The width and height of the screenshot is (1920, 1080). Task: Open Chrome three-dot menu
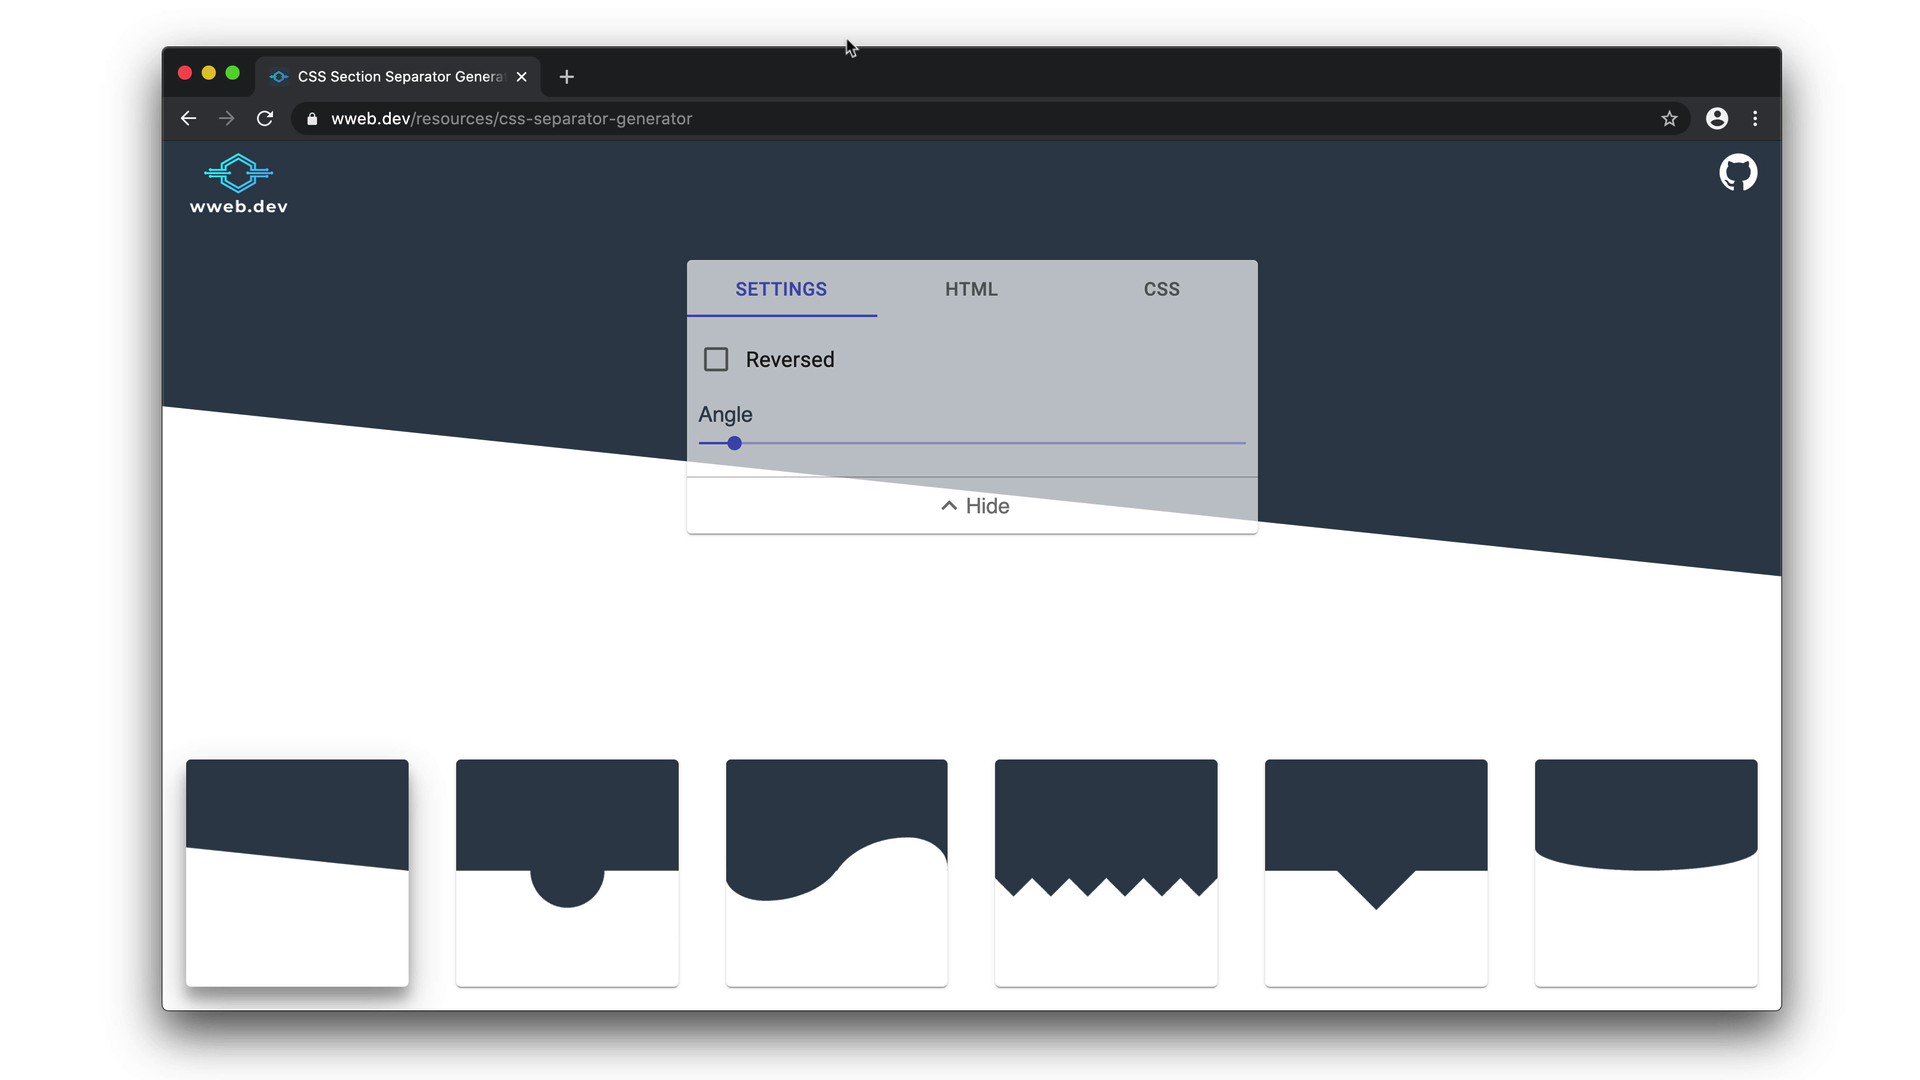click(x=1755, y=119)
